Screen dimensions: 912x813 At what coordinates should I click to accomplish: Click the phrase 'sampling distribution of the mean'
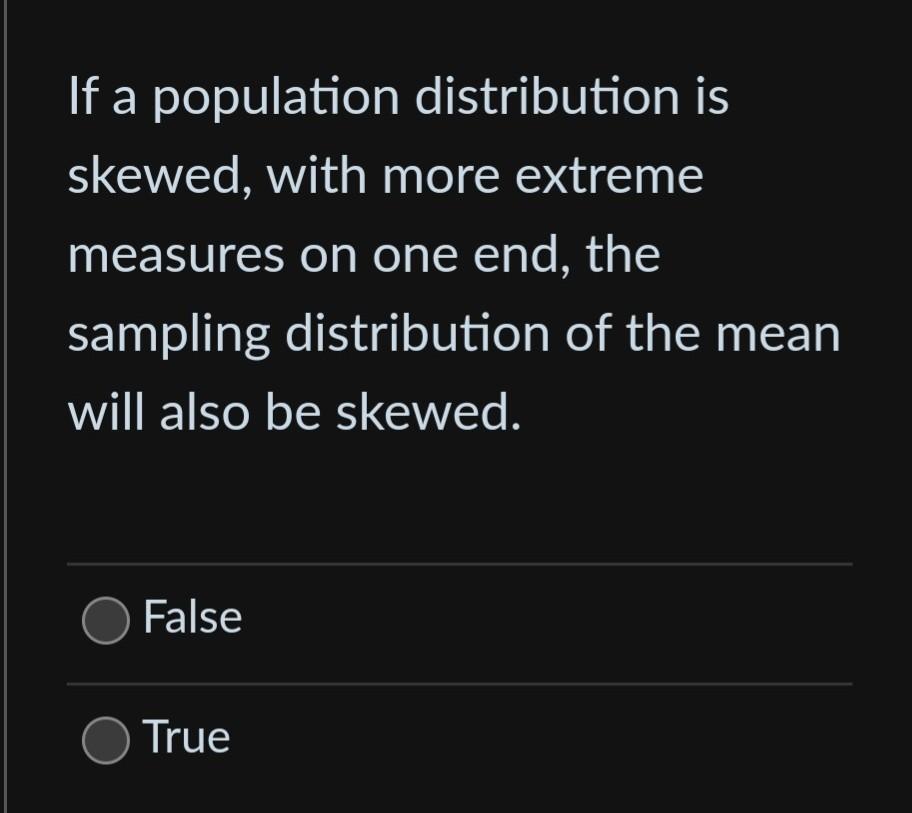[x=455, y=333]
